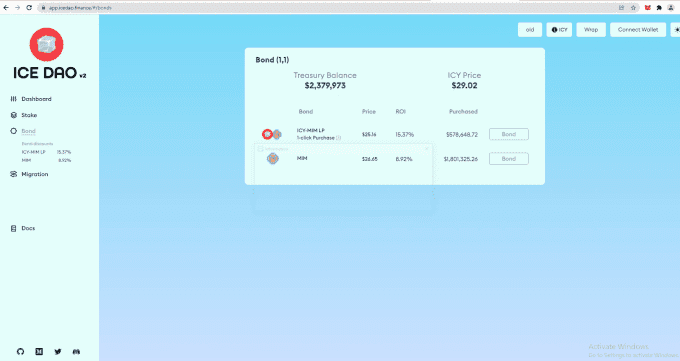Bond the ICY-MIM LP row

pyautogui.click(x=509, y=134)
